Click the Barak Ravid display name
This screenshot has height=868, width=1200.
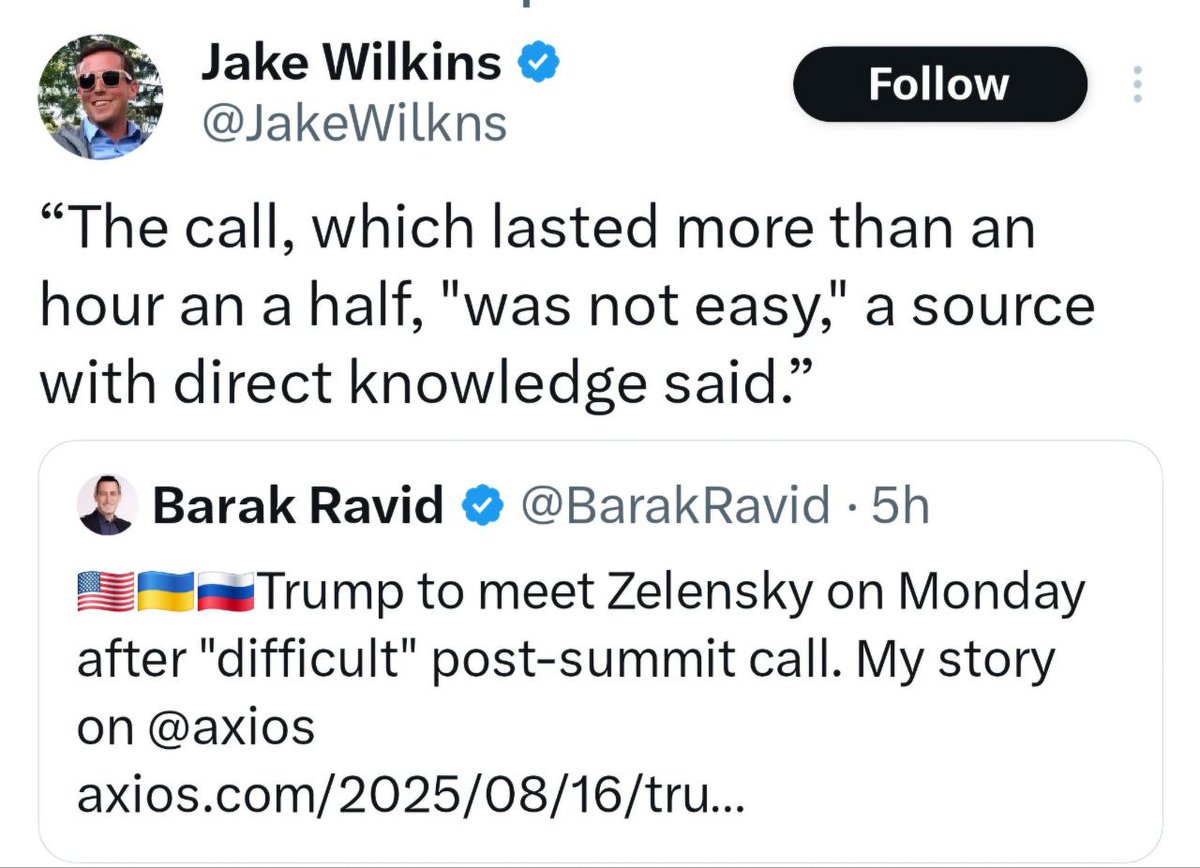pyautogui.click(x=298, y=507)
